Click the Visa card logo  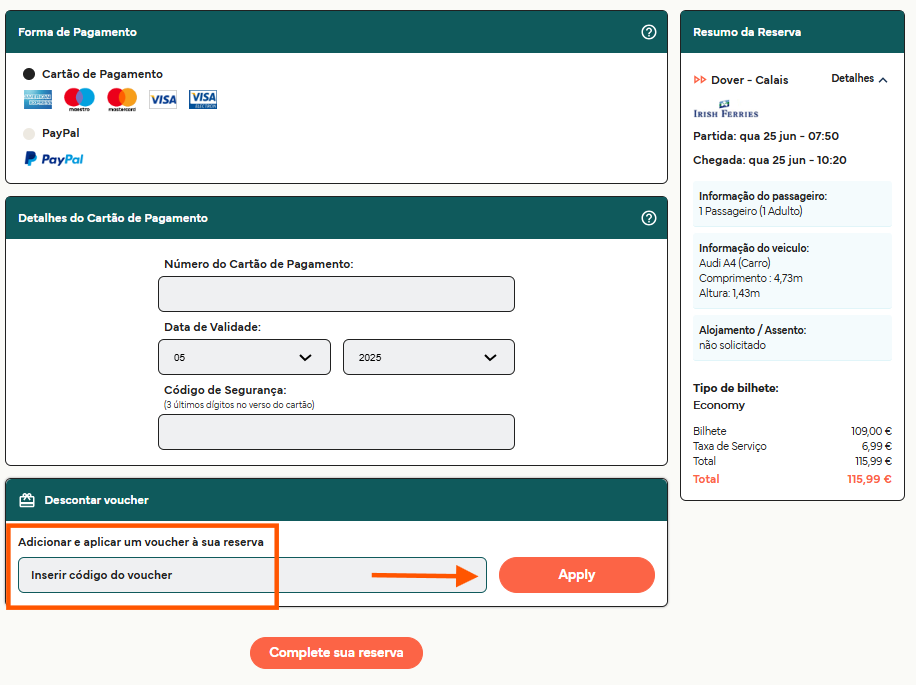tap(163, 99)
